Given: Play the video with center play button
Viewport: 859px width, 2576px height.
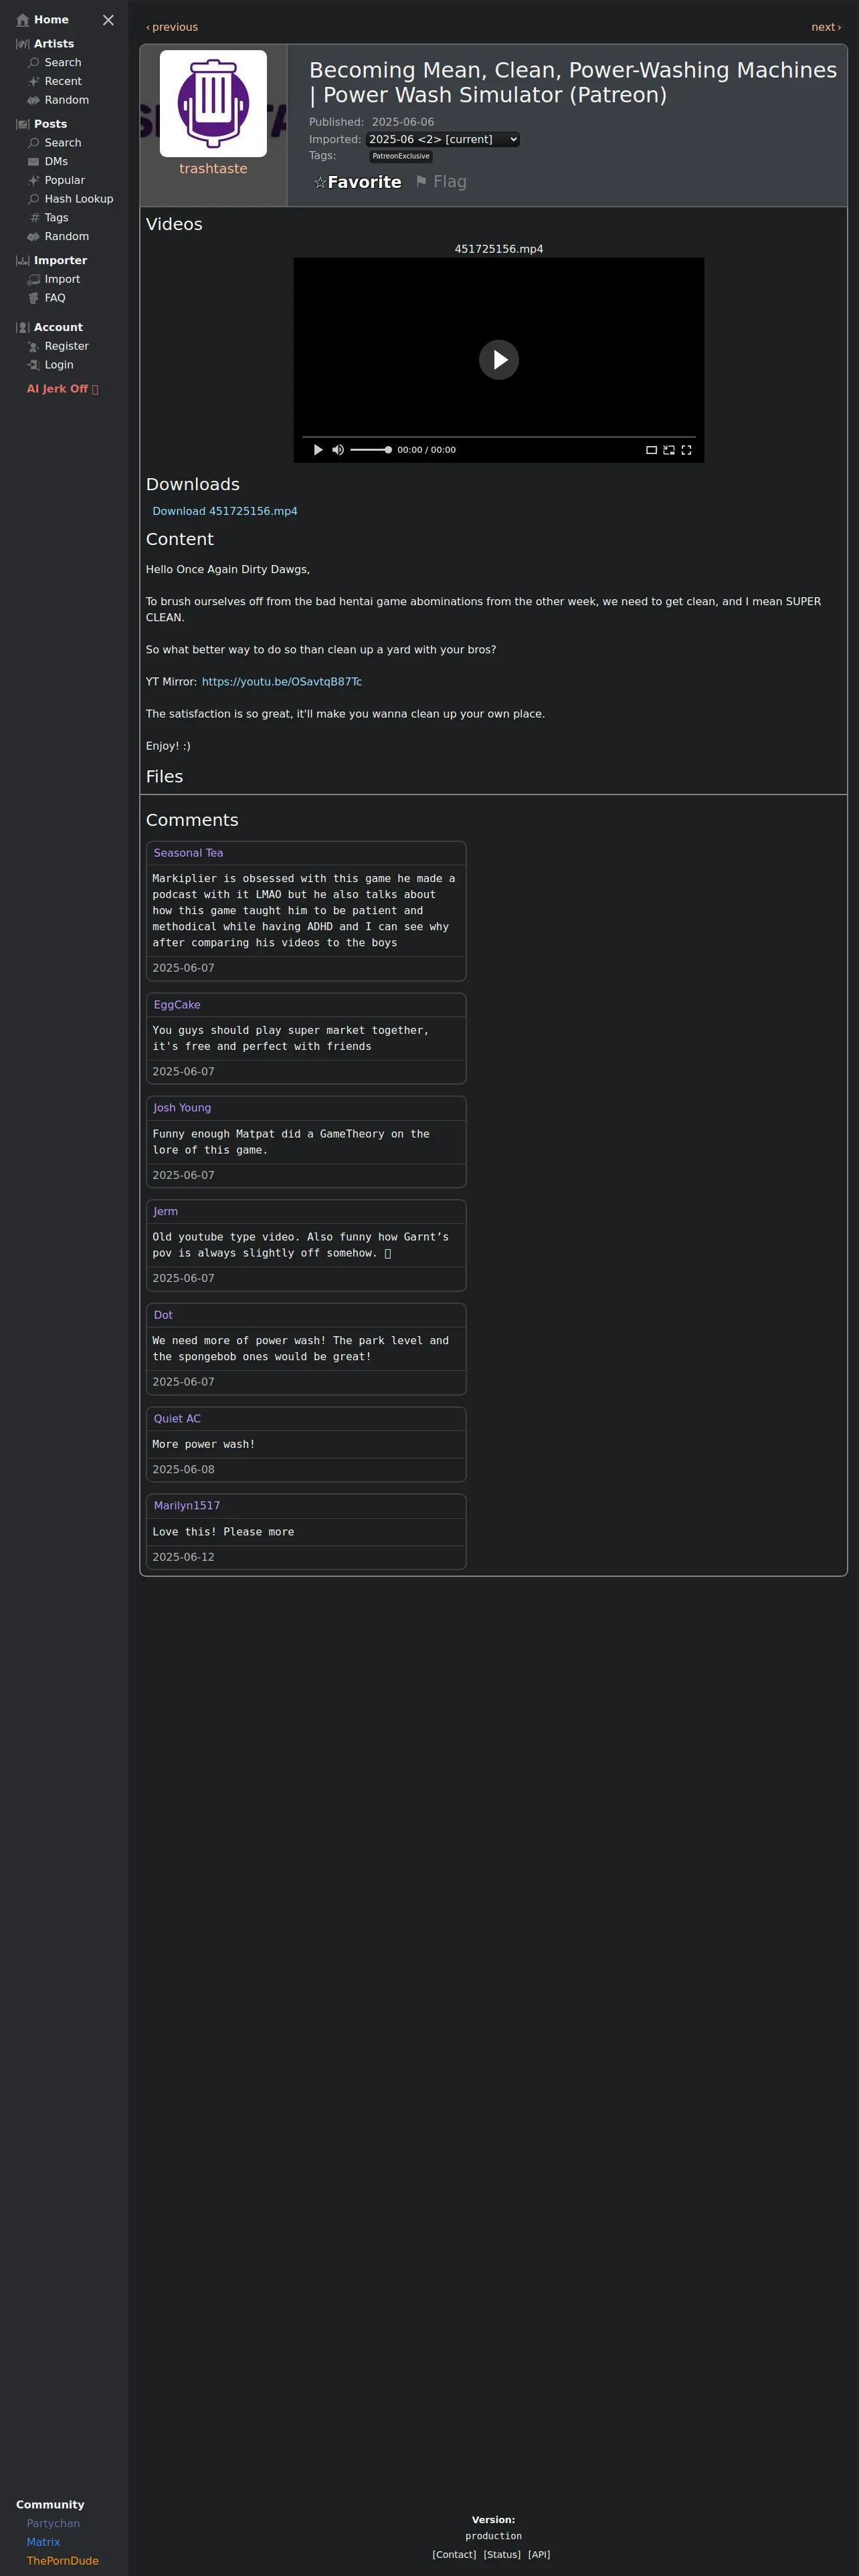Looking at the screenshot, I should pos(499,360).
